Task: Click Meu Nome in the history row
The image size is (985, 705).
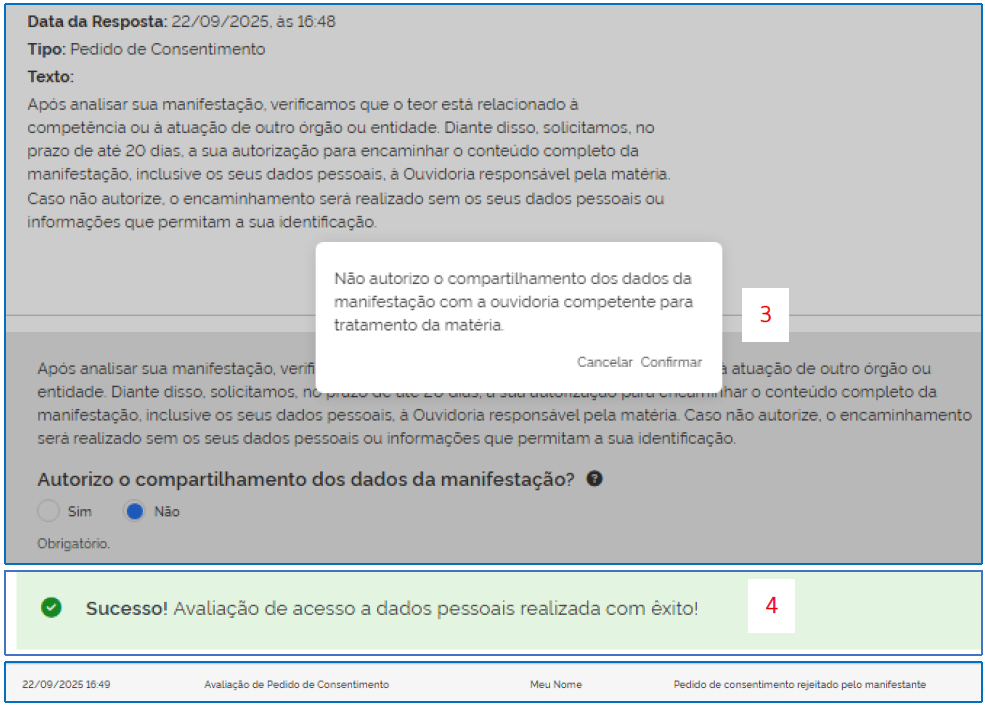Action: coord(555,685)
